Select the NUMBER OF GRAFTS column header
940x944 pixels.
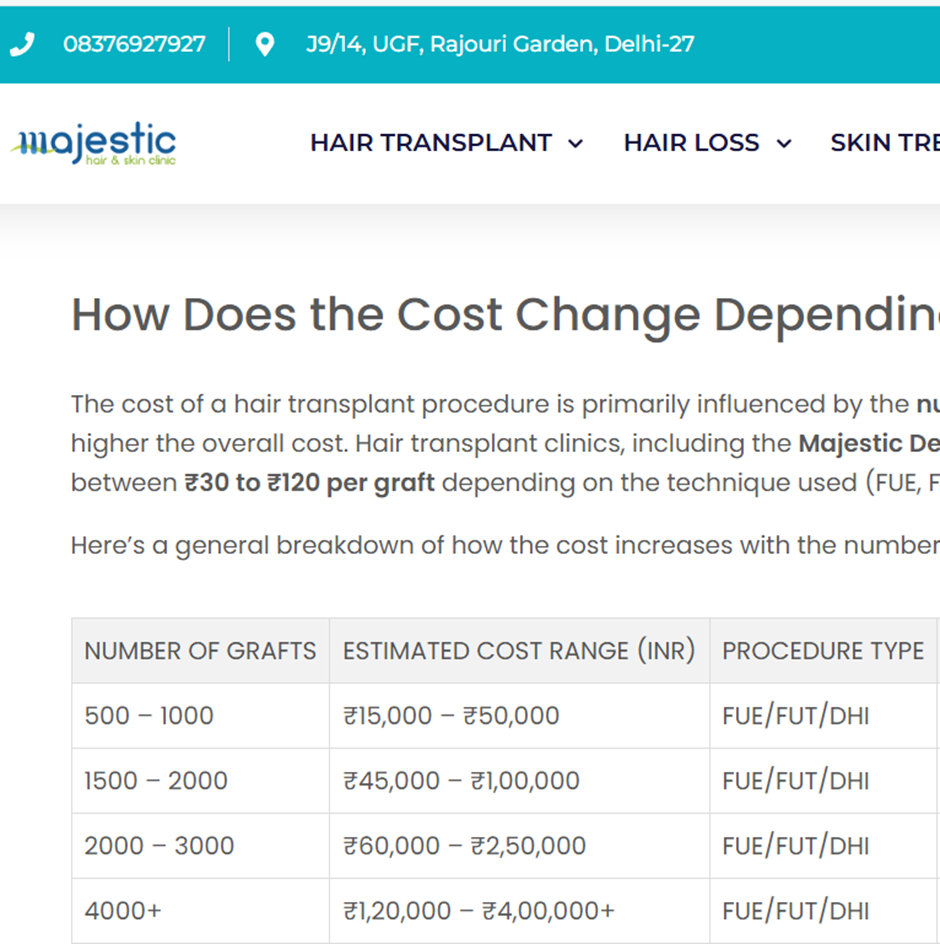200,651
